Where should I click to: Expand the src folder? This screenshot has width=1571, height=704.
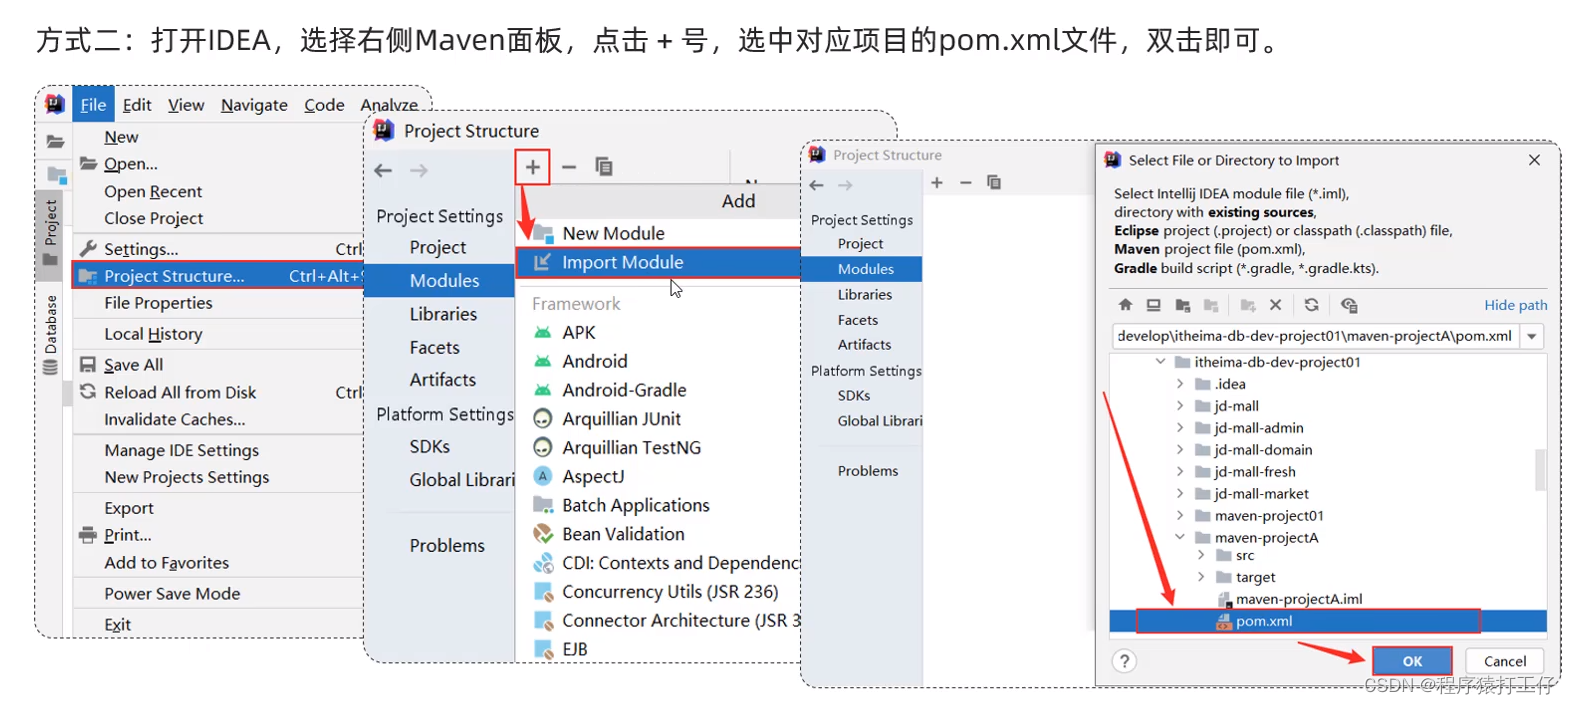pos(1201,555)
